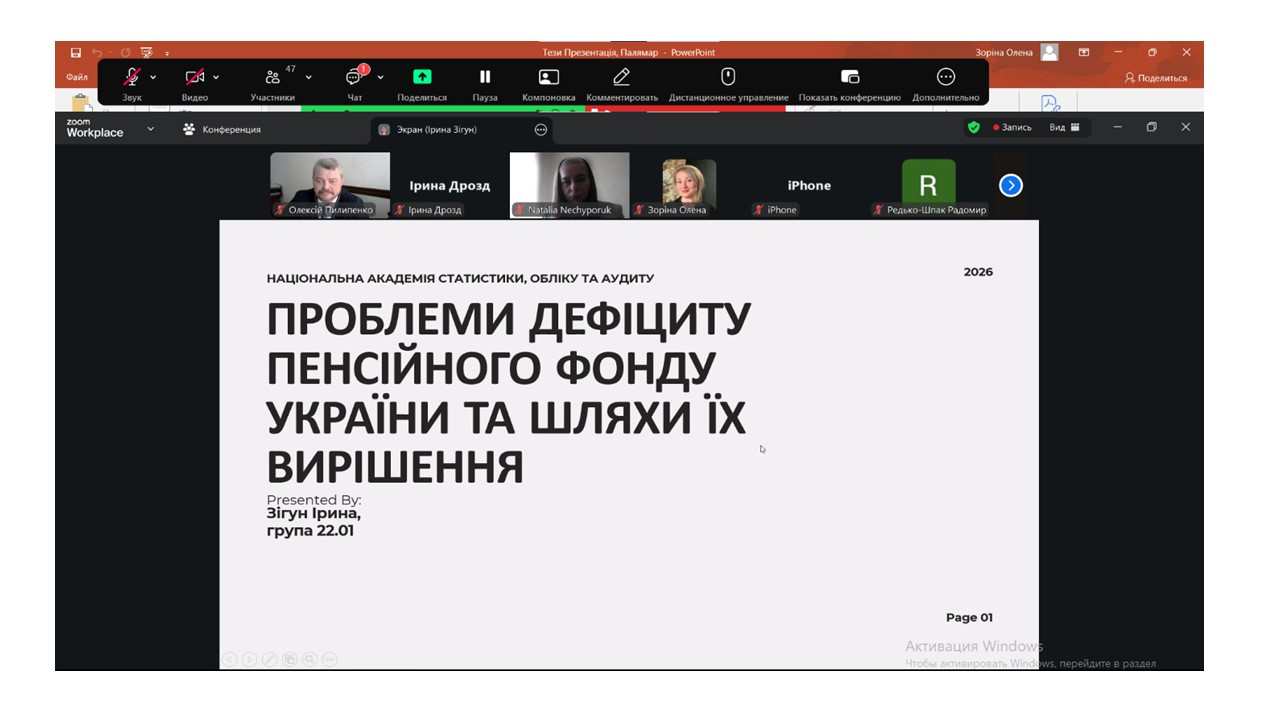Click the Показать конференцию icon
The height and width of the screenshot is (720, 1280).
(849, 77)
